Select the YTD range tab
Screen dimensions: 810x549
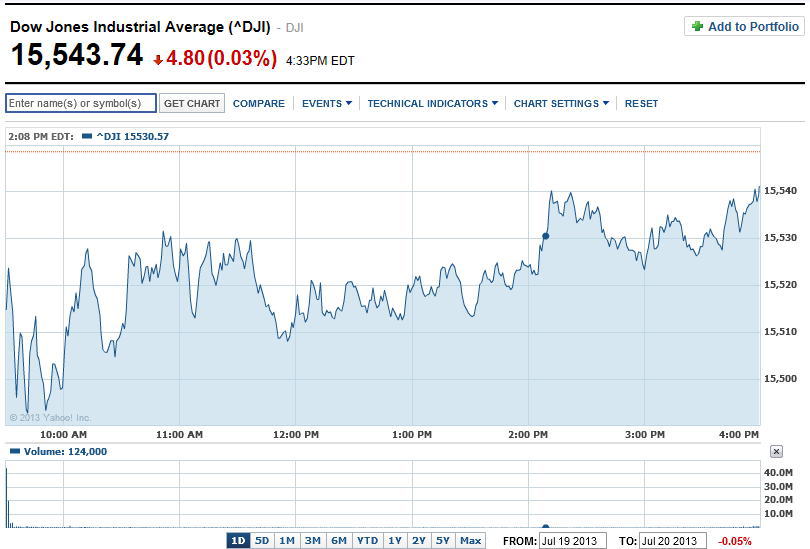(367, 541)
